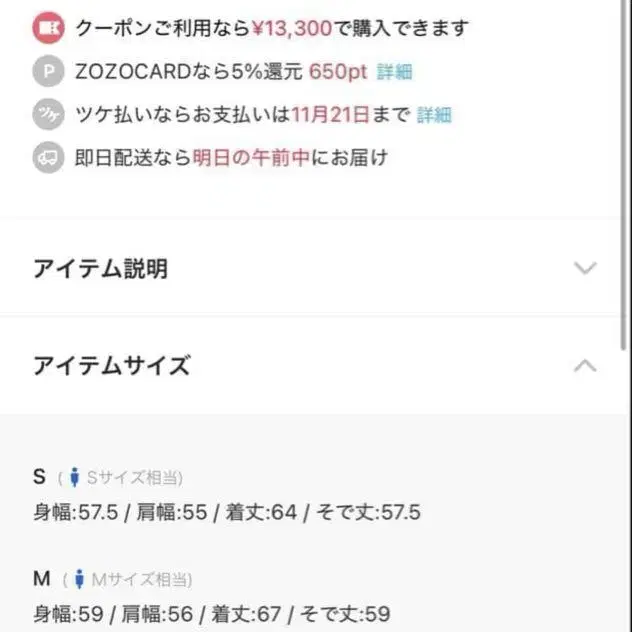Screen dimensions: 632x632
Task: Click the same-day delivery truck icon
Action: (x=48, y=158)
